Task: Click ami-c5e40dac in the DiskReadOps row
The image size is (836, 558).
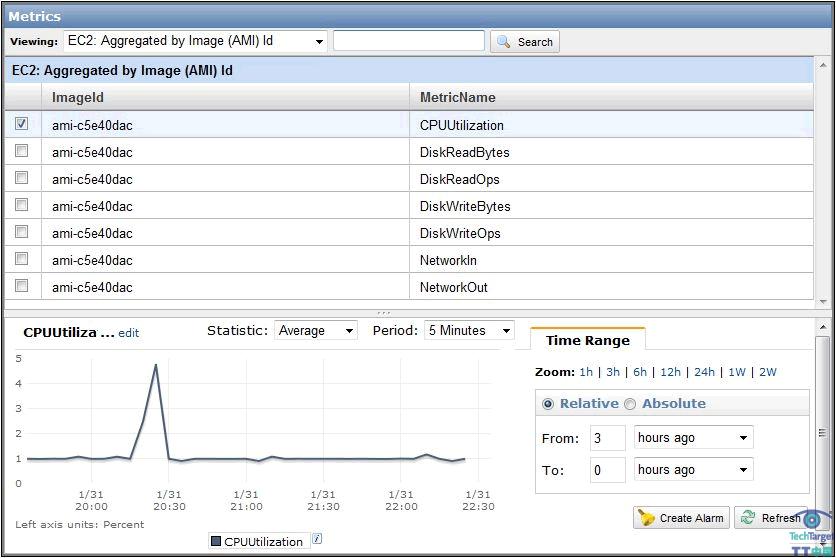Action: (92, 179)
